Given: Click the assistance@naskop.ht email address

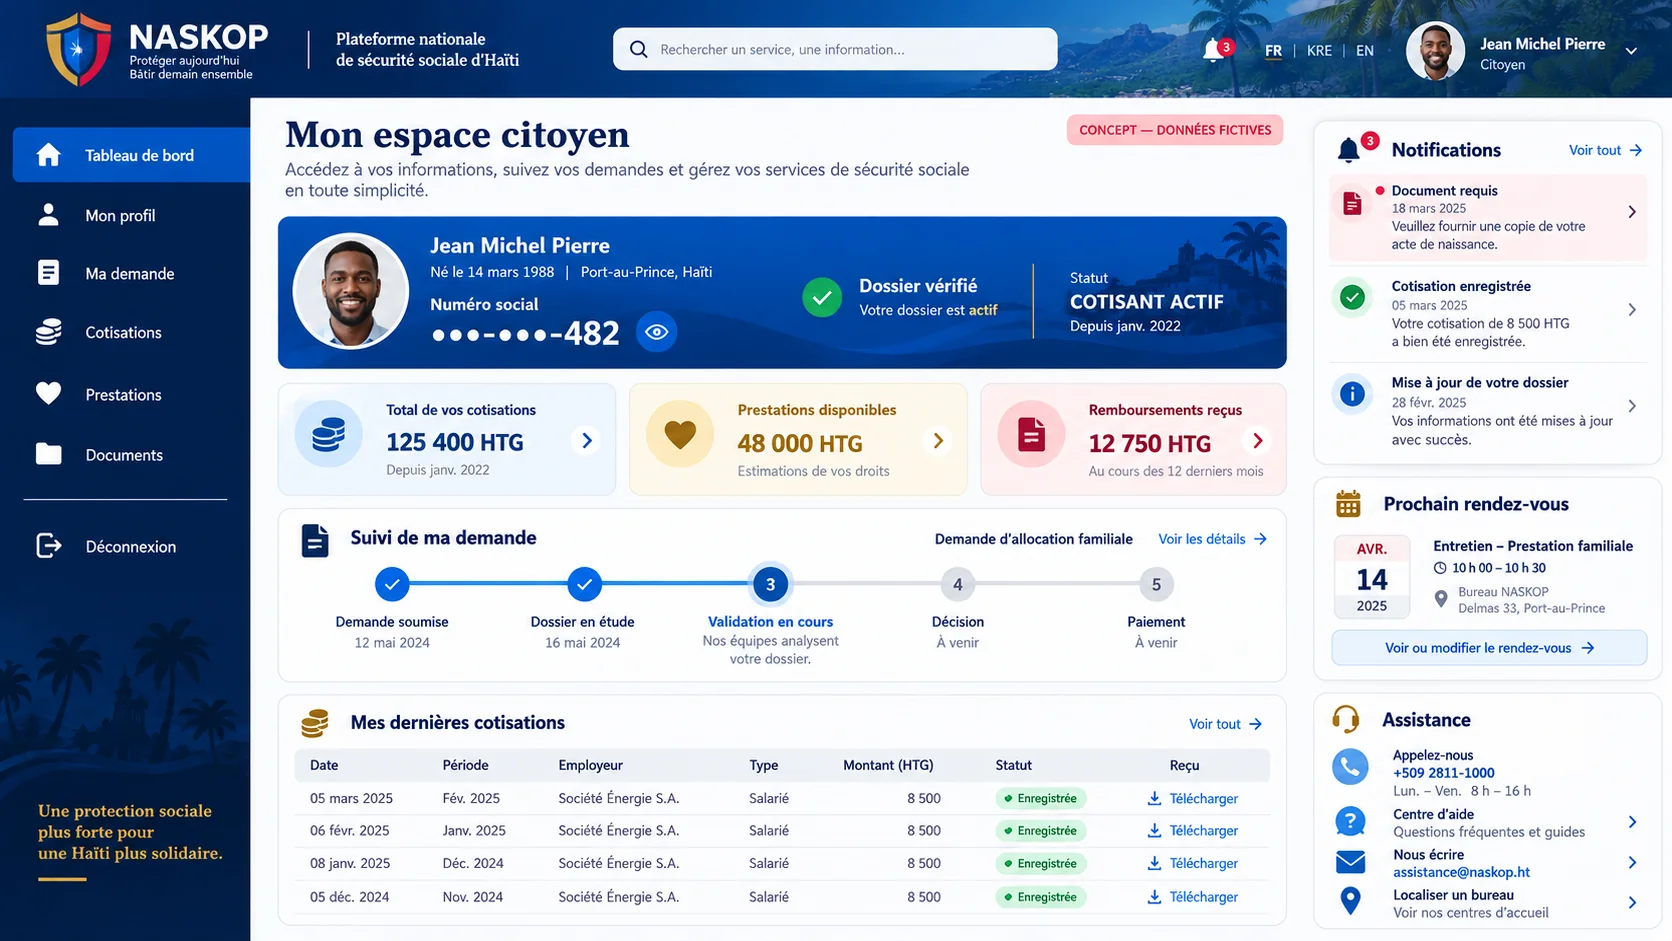Looking at the screenshot, I should tap(1461, 872).
